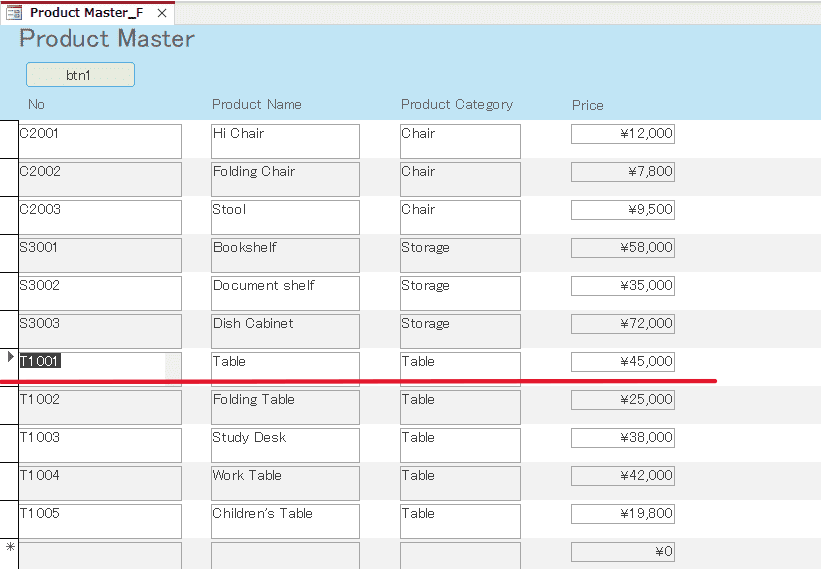Click the btn1 button
The width and height of the screenshot is (821, 569).
[x=80, y=75]
